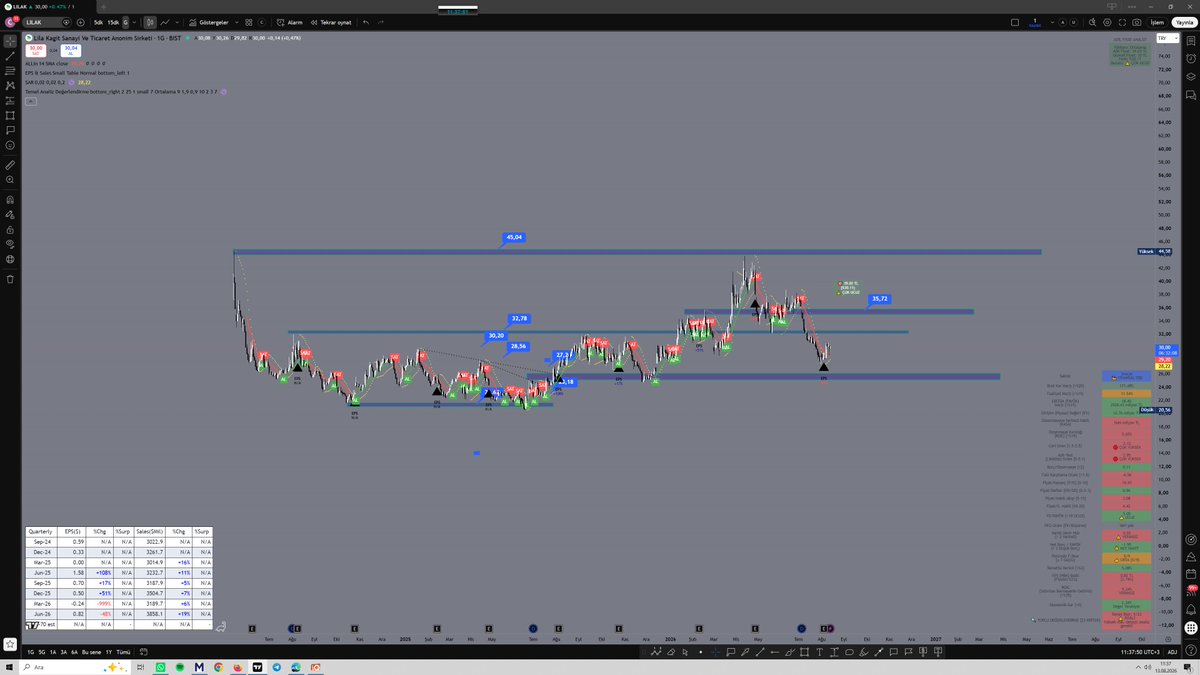
Task: Select the text T tool in bottom toolbar
Action: tap(819, 652)
